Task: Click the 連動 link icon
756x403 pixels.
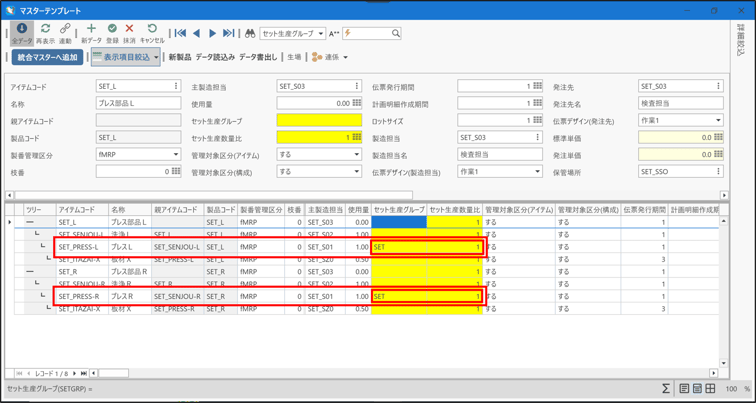Action: (x=65, y=30)
